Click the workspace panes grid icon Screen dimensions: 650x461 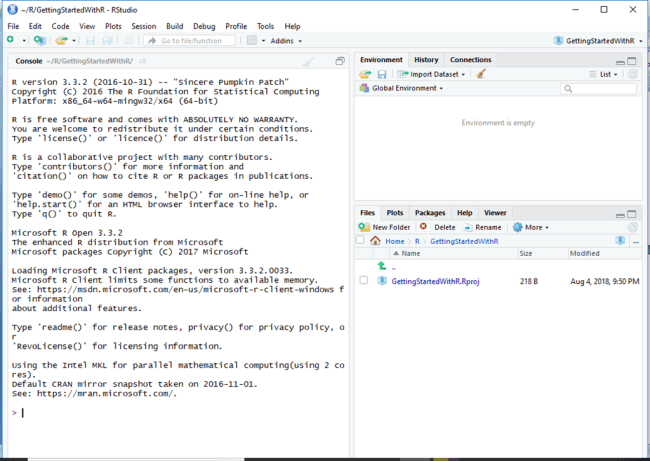(x=252, y=40)
